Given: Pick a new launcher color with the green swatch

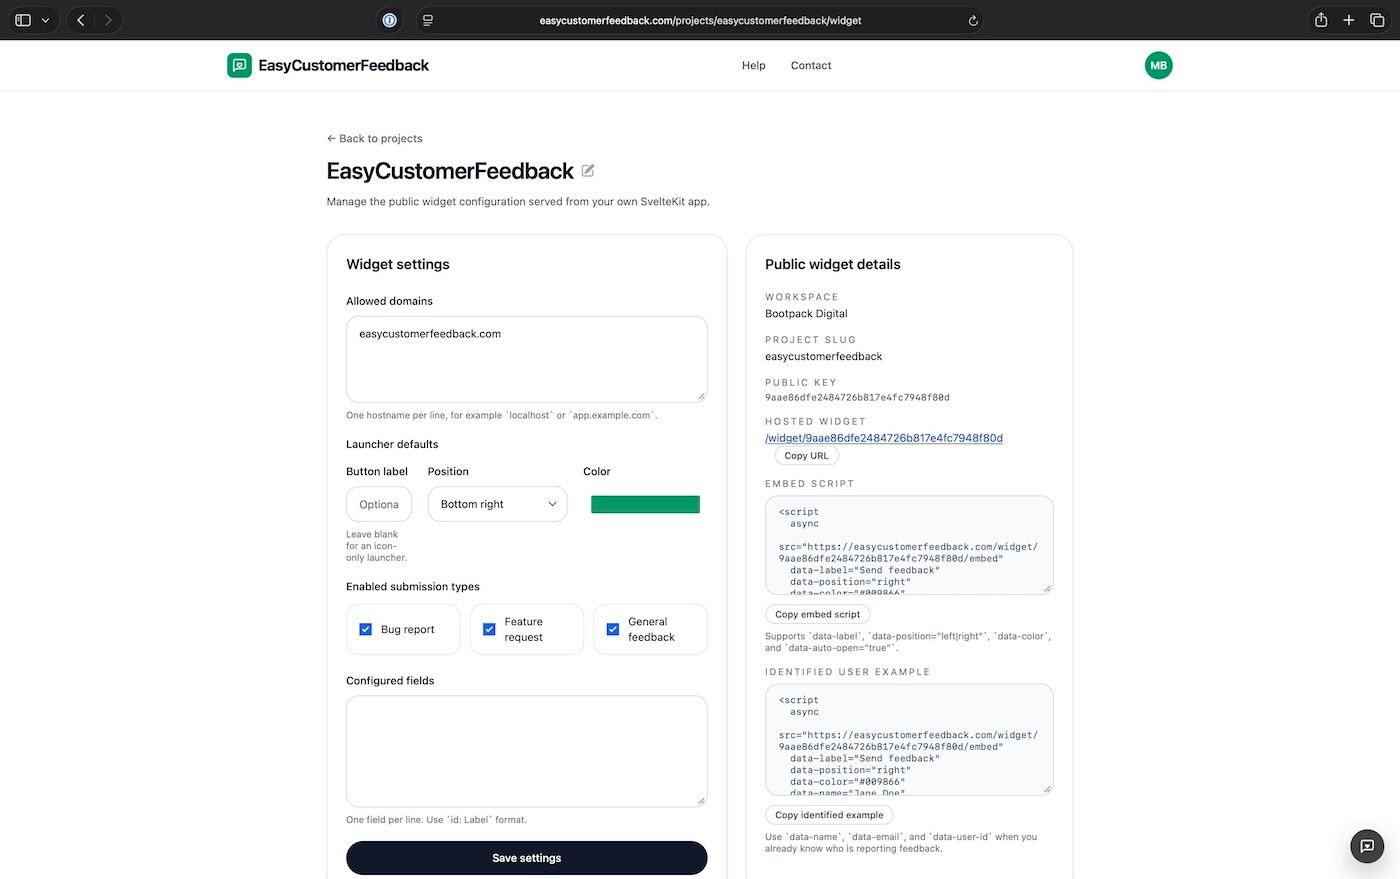Looking at the screenshot, I should tap(645, 504).
